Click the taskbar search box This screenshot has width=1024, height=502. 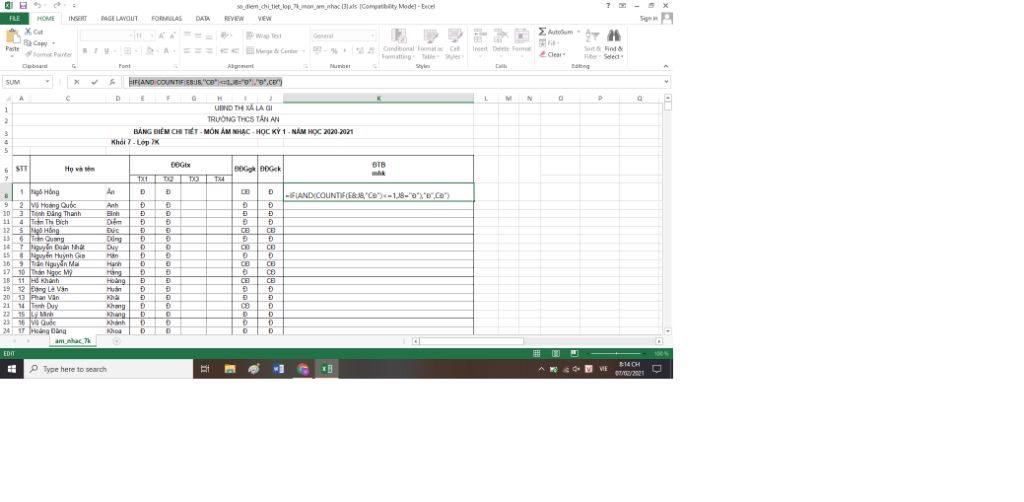[108, 369]
